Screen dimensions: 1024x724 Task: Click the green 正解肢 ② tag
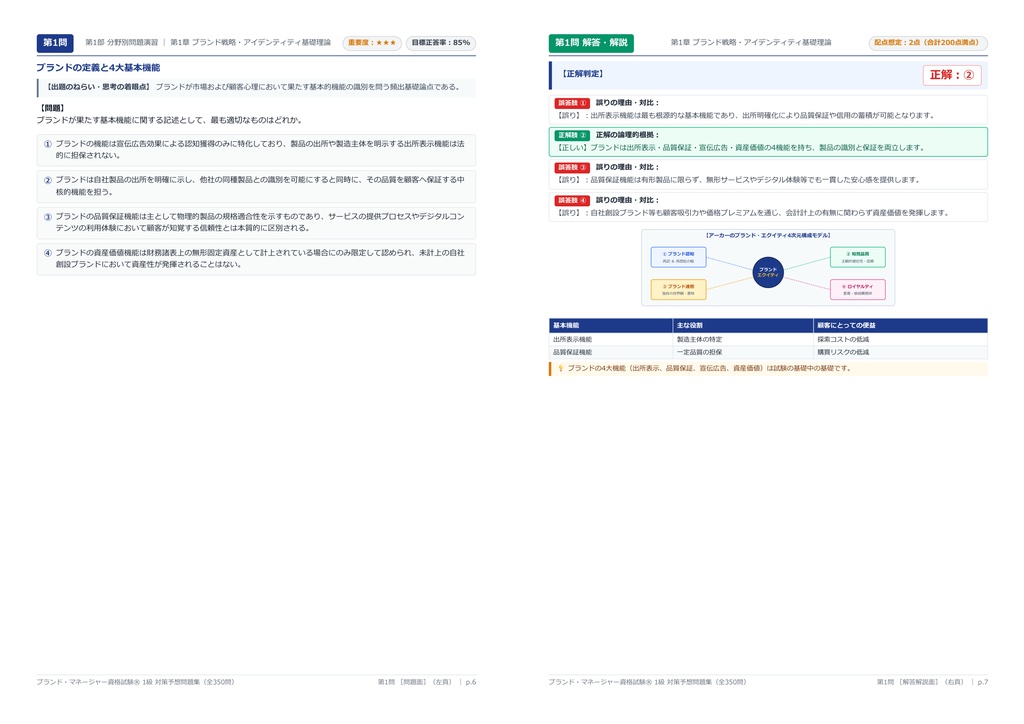pyautogui.click(x=572, y=135)
